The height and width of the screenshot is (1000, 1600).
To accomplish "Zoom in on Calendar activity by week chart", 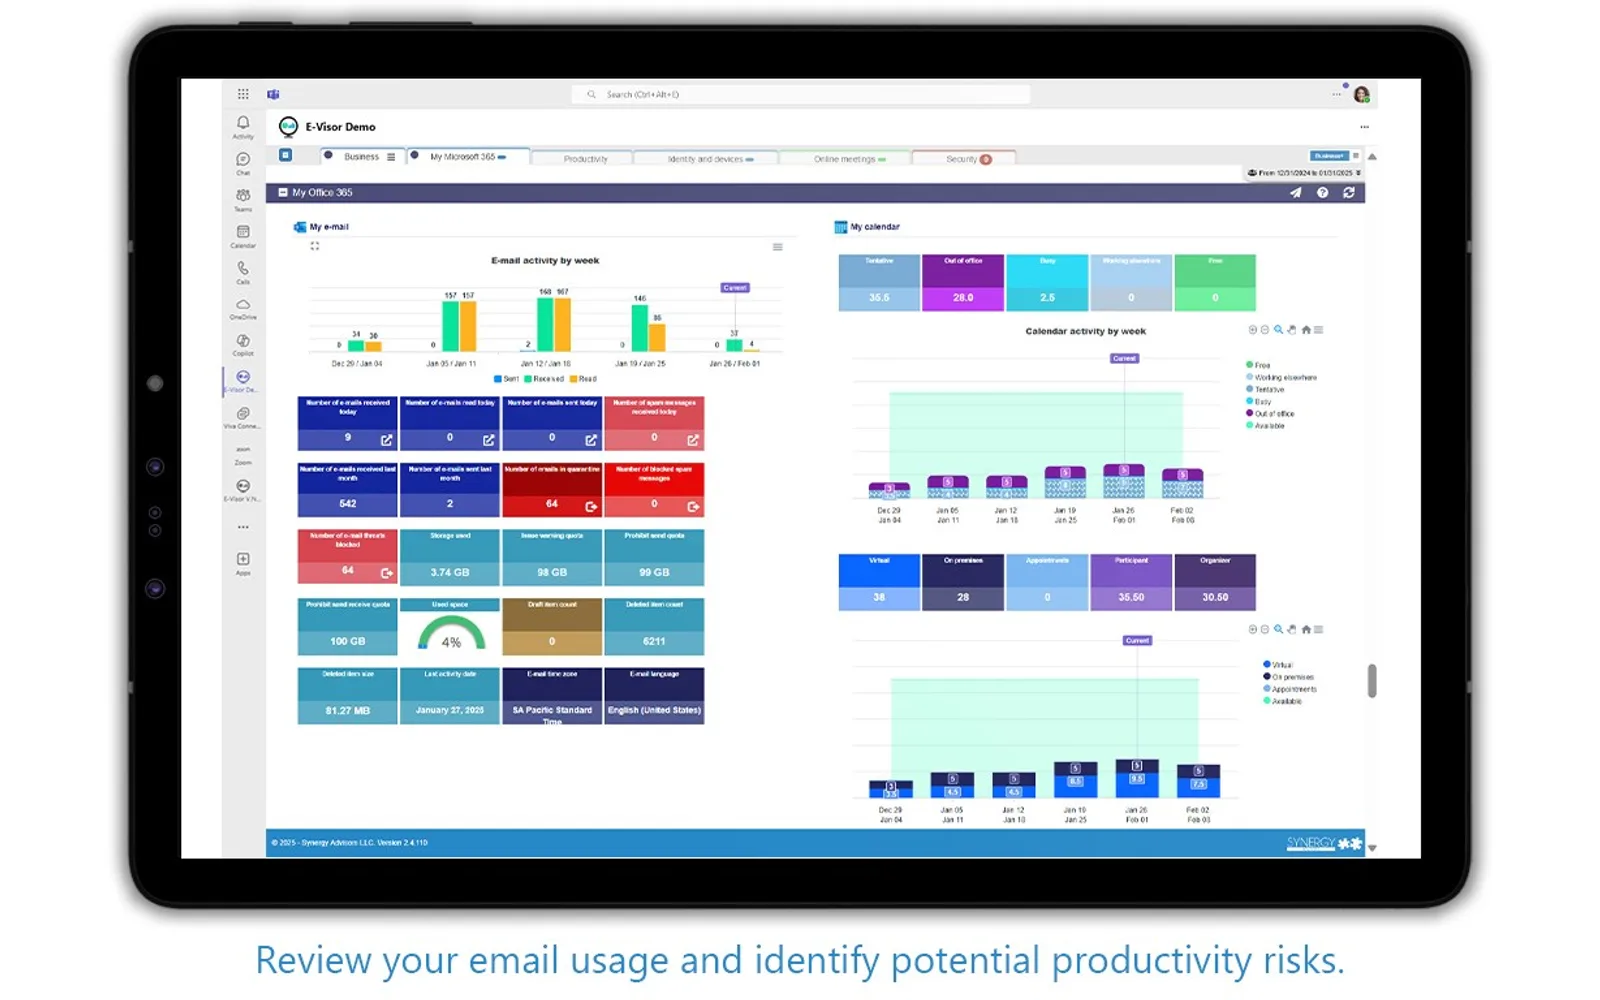I will point(1252,330).
